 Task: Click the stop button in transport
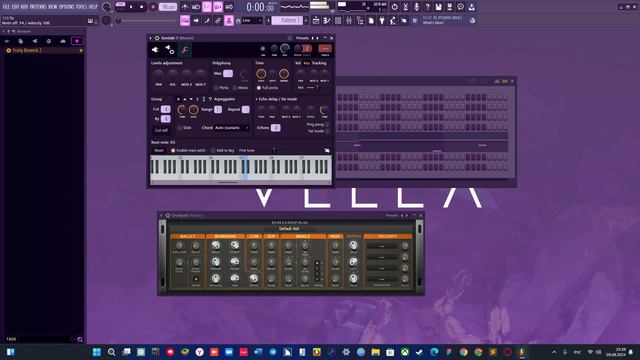click(142, 7)
